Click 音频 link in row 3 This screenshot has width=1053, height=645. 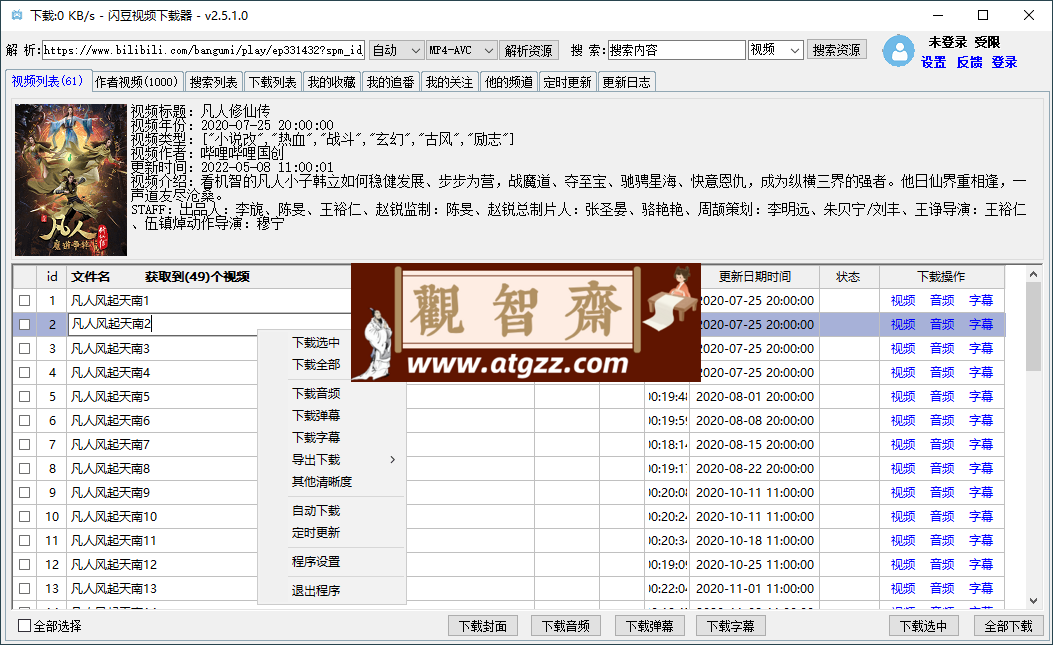(x=942, y=349)
